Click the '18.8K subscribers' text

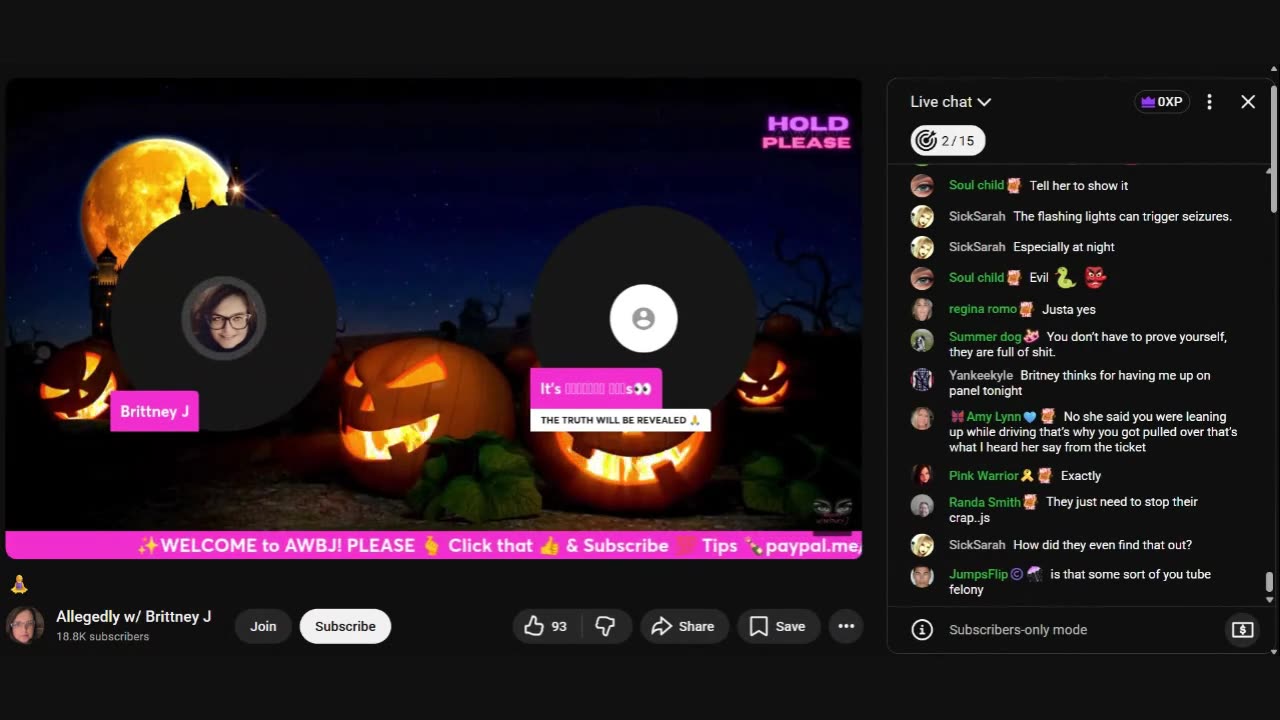tap(103, 637)
